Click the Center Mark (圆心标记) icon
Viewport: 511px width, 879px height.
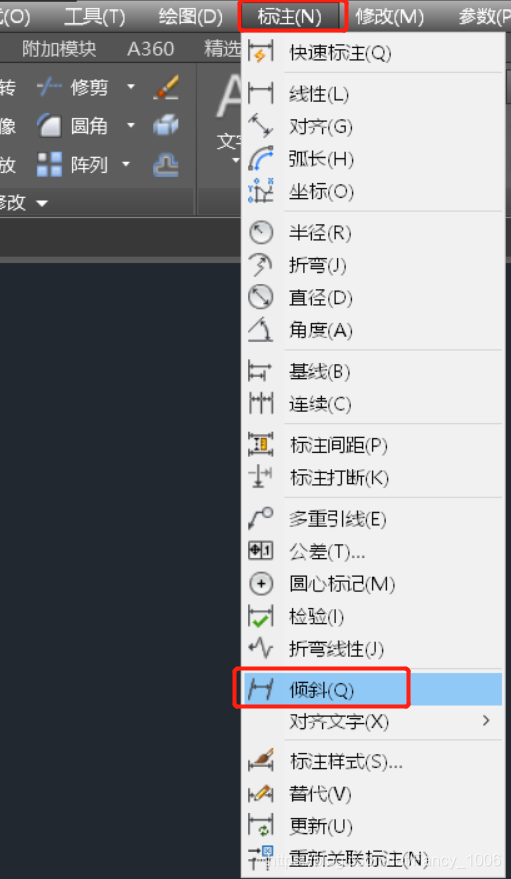[261, 584]
